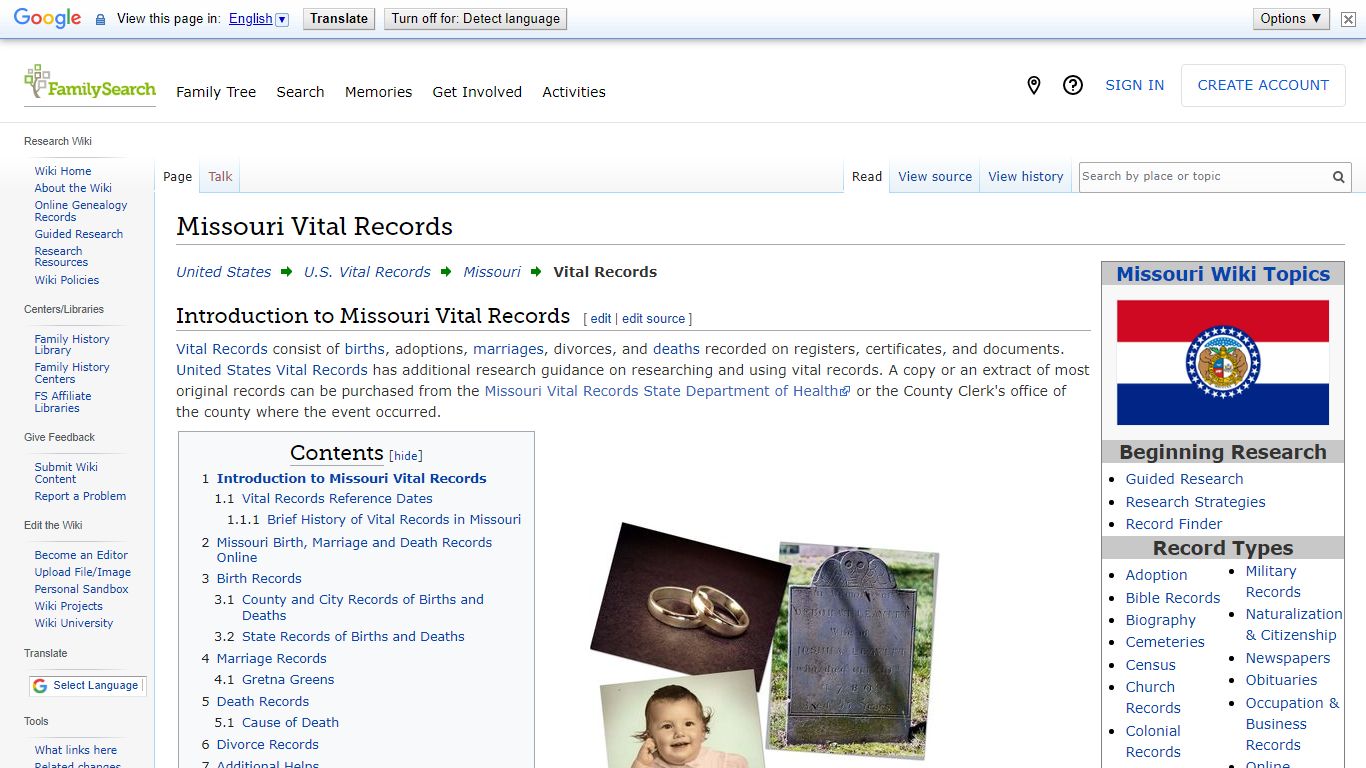
Task: Jump to Cause of Death in contents
Action: pyautogui.click(x=290, y=722)
